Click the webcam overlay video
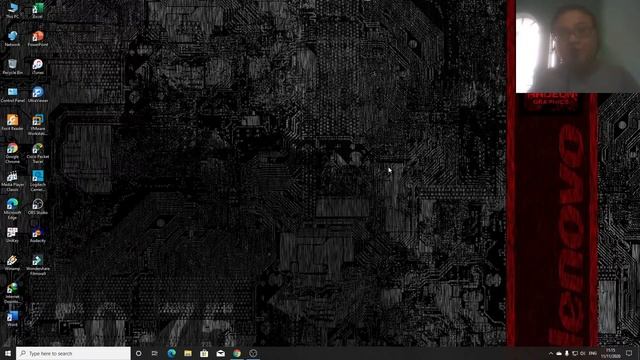Screen dimensions: 640x360 pos(578,46)
